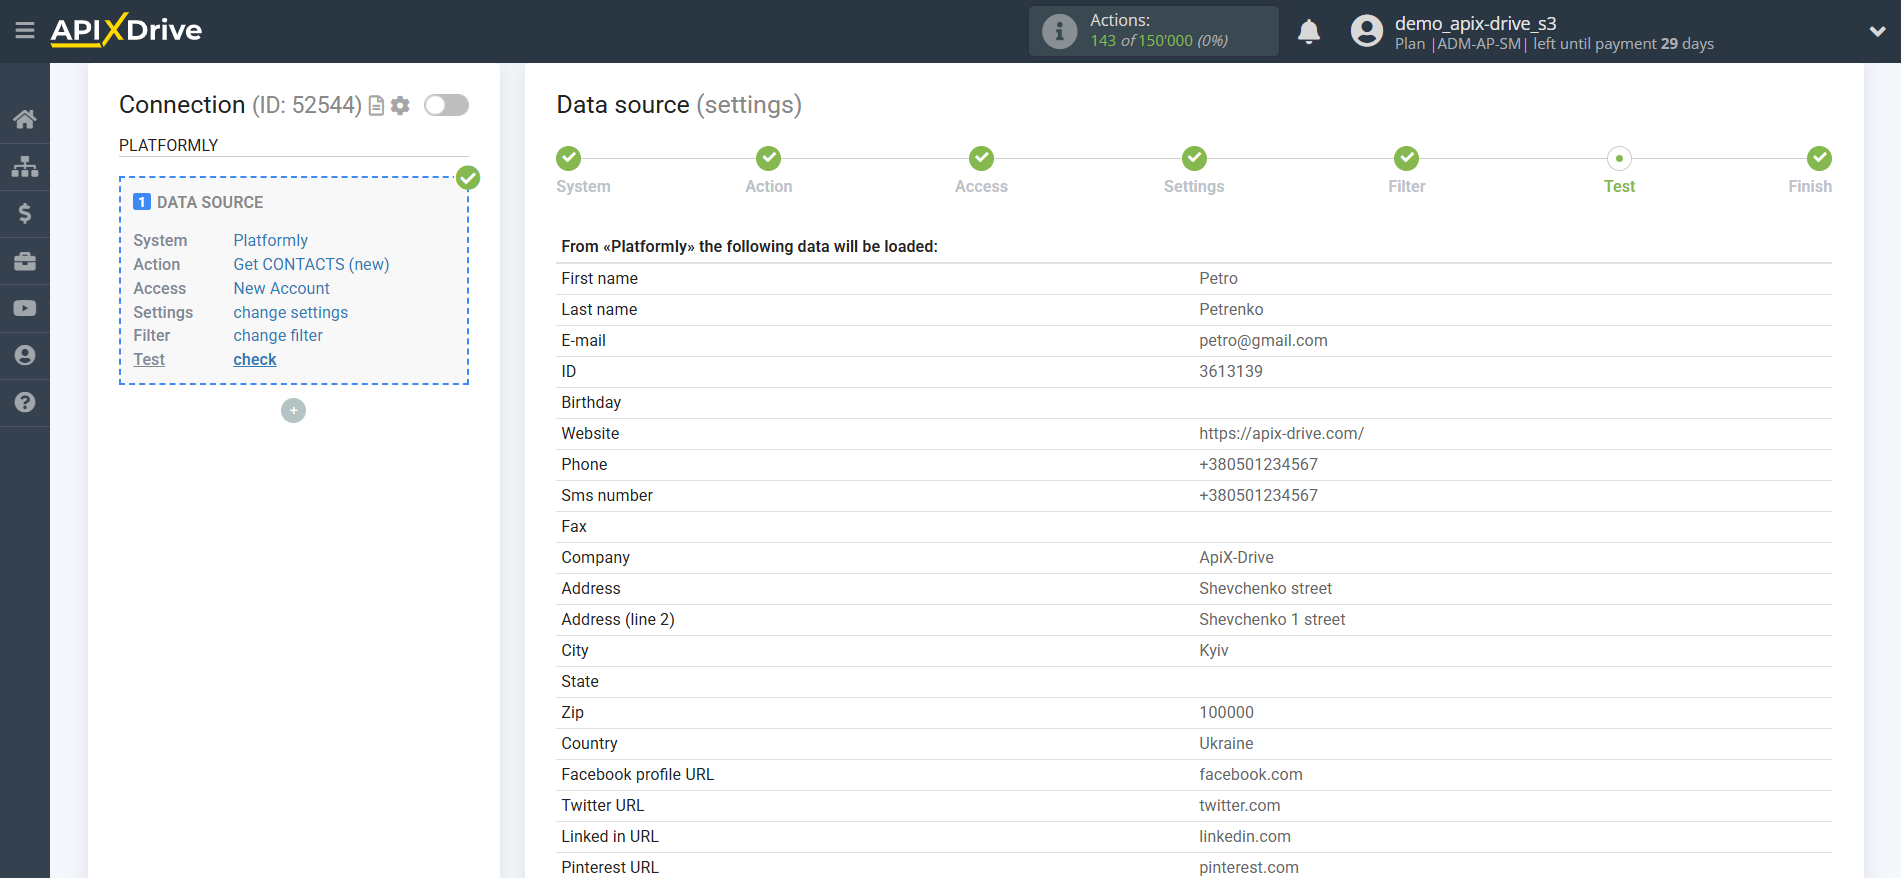This screenshot has height=878, width=1901.
Task: Select the ID value 3613139
Action: point(1231,372)
